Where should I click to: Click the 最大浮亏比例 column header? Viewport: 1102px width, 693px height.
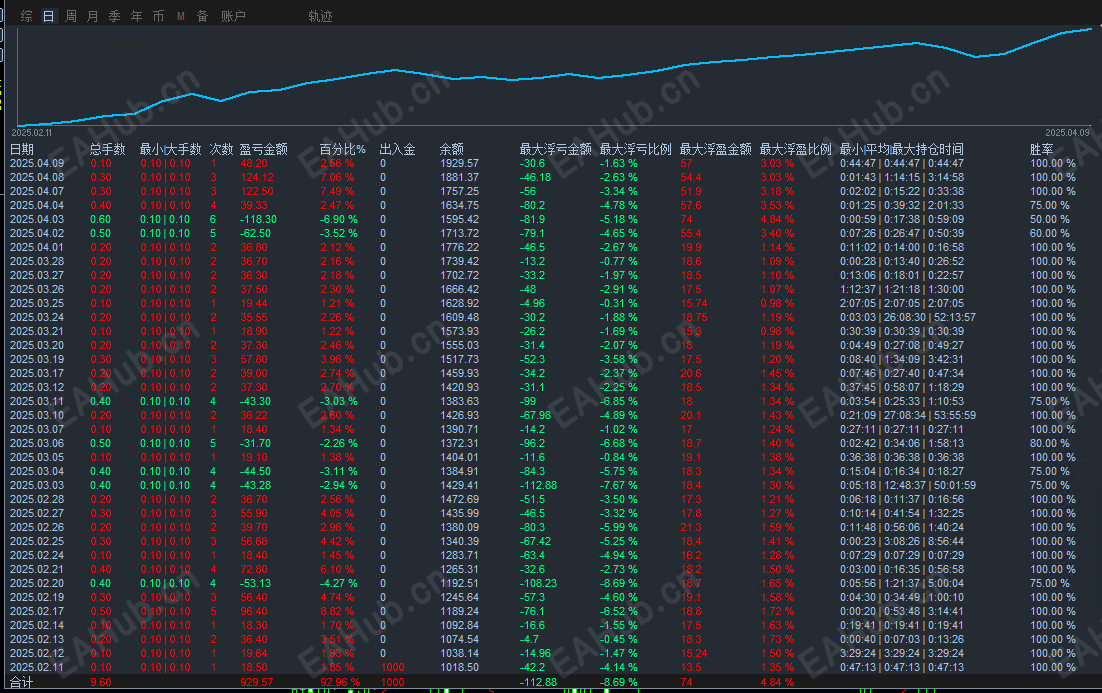coord(635,149)
